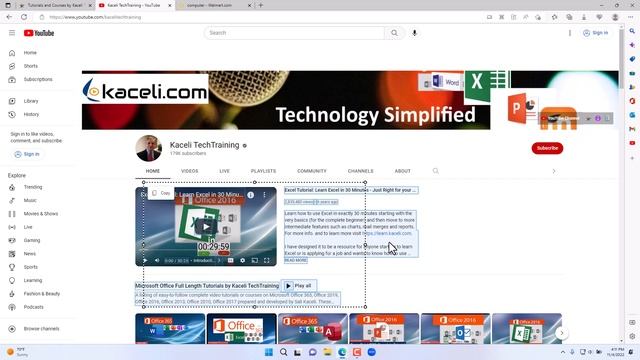Click channel search magnifier icon

436,171
